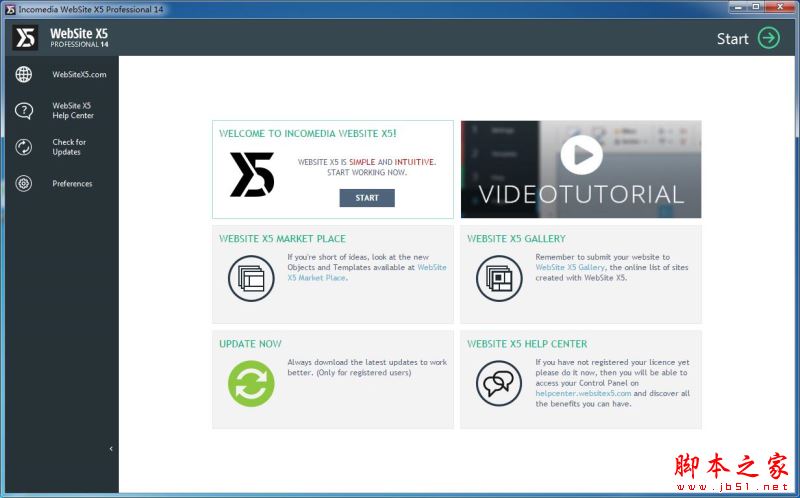Viewport: 800px width, 498px height.
Task: Select WebSite X5 Help Center sidebar item
Action: pos(73,110)
